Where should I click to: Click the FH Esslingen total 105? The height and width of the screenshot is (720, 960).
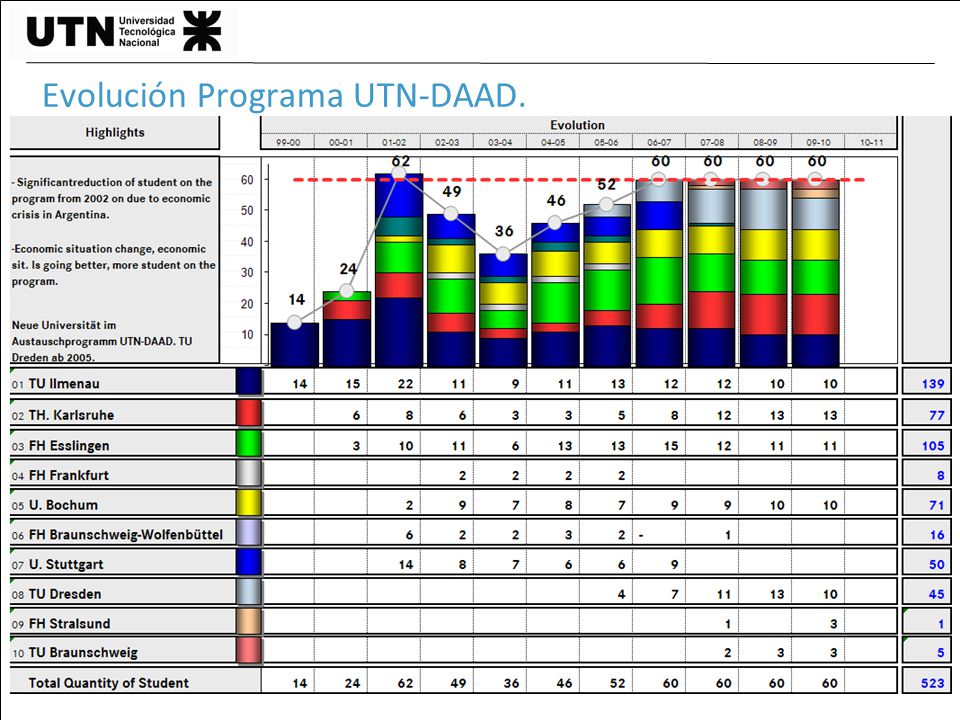pyautogui.click(x=933, y=446)
